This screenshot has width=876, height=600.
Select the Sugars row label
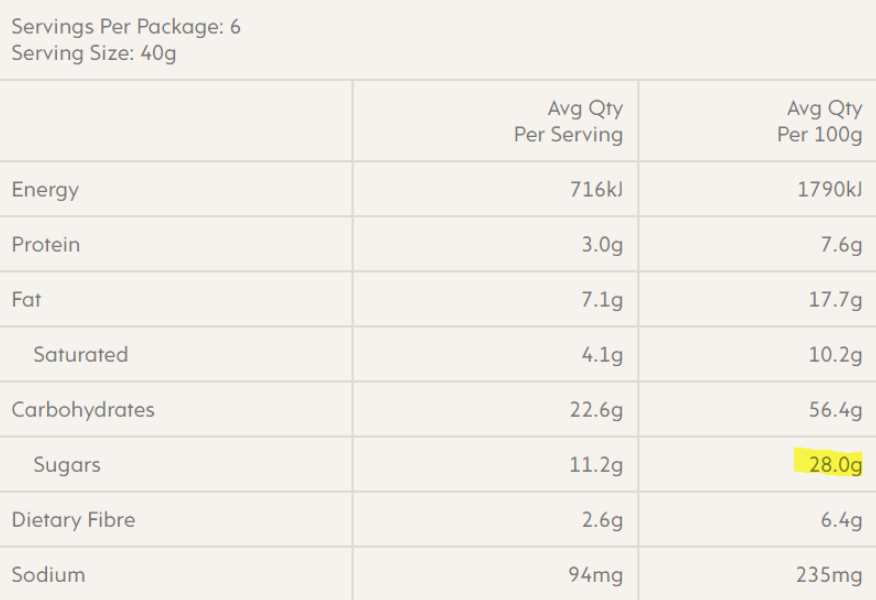coord(67,465)
